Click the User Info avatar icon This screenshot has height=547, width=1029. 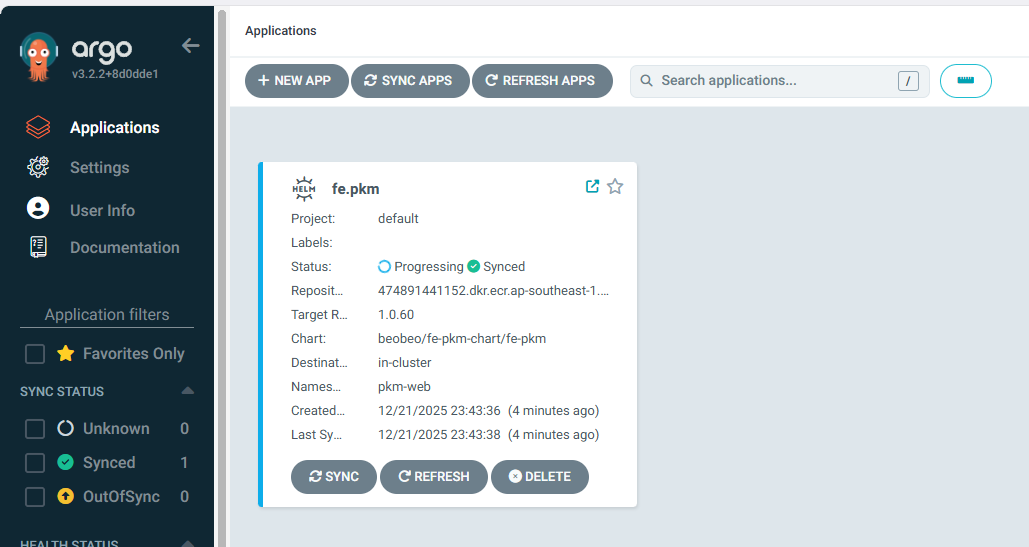[x=38, y=209]
